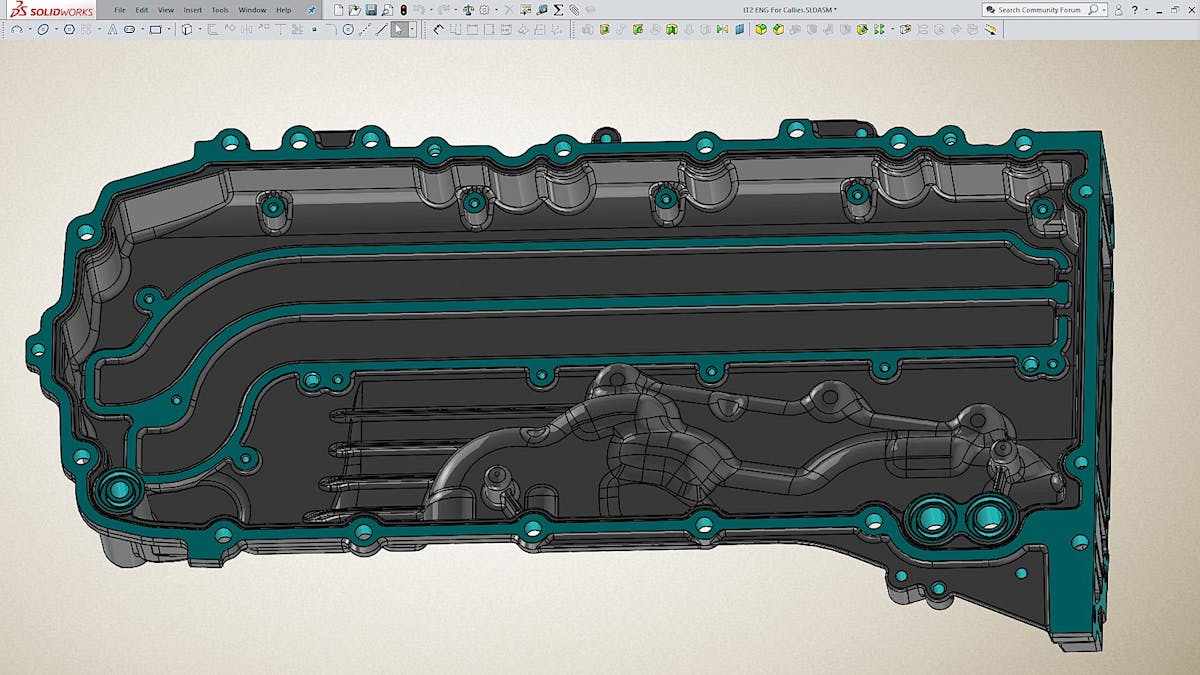Select the Equations sigma icon
Image resolution: width=1200 pixels, height=675 pixels.
coord(558,9)
